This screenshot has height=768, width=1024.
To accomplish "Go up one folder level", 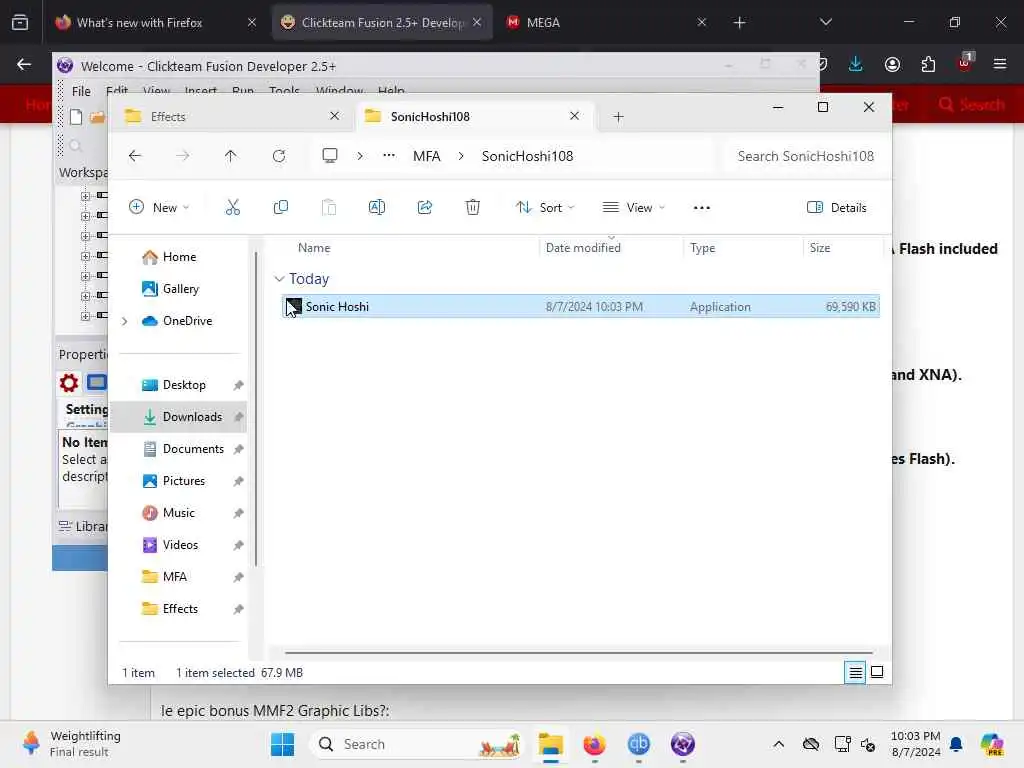I will click(x=231, y=156).
